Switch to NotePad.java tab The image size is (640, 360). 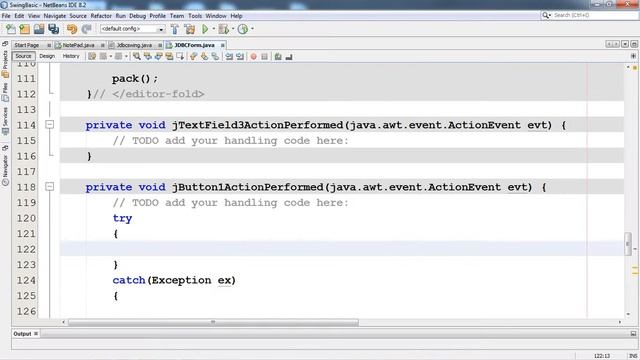[79, 45]
